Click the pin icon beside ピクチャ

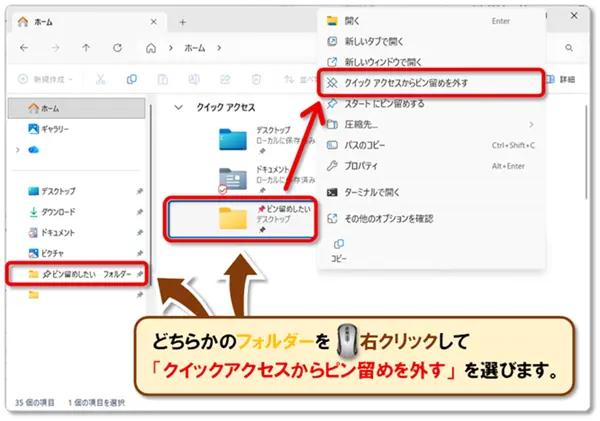coord(140,253)
